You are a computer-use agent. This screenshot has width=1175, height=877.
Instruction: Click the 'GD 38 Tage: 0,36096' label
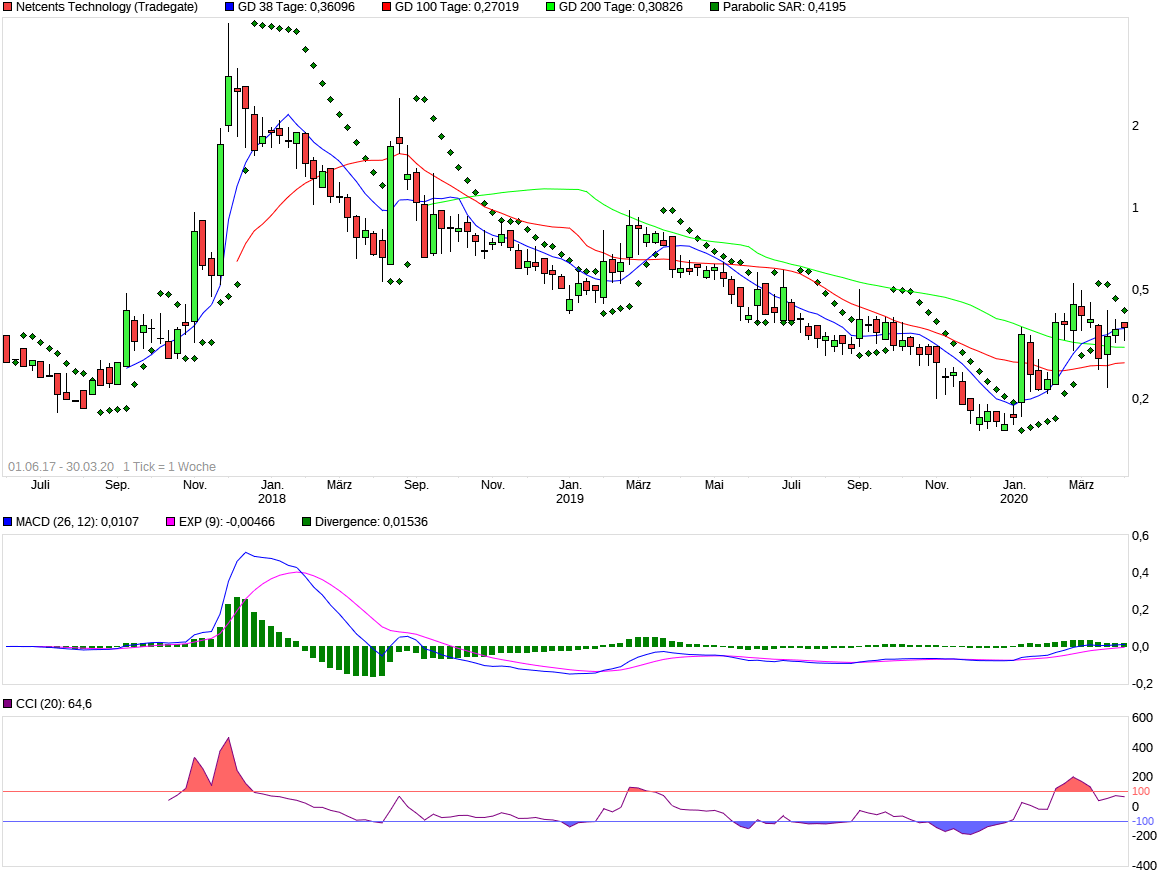tap(296, 7)
